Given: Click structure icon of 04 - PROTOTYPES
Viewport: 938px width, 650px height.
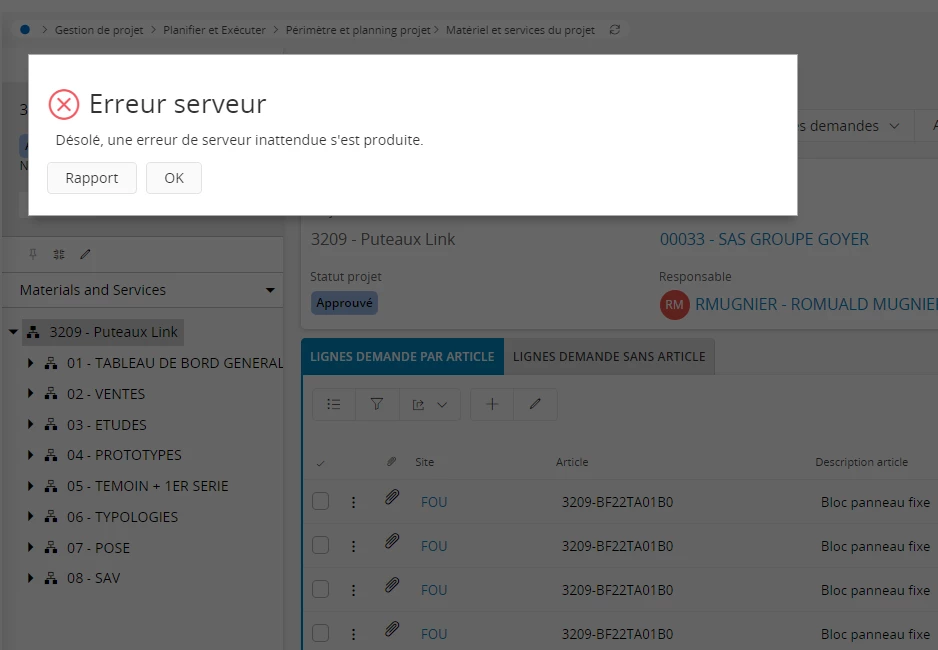Looking at the screenshot, I should tap(51, 455).
